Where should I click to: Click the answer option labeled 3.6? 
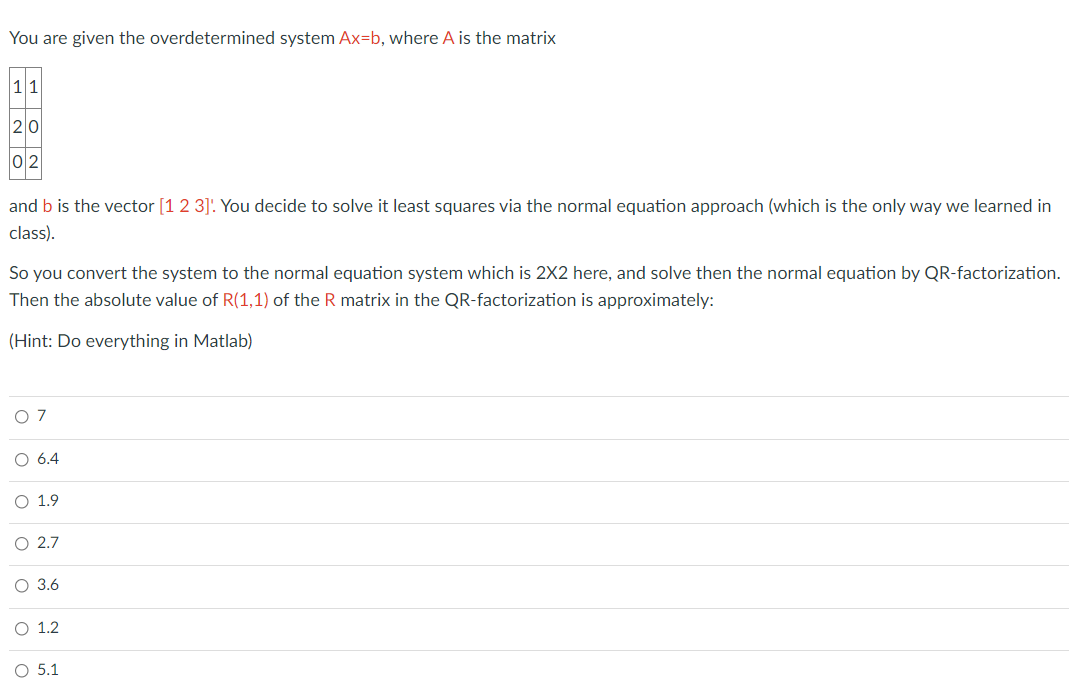click(x=44, y=585)
